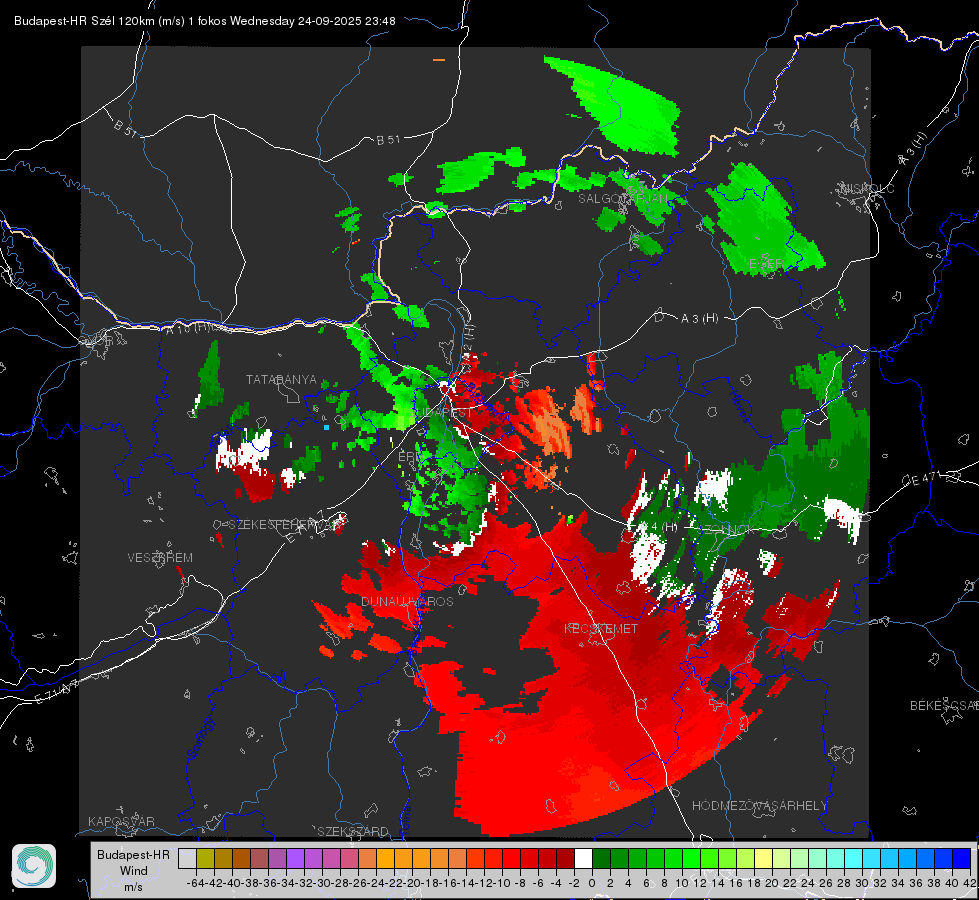
Task: Click the Kecskemet city label
Action: (600, 629)
